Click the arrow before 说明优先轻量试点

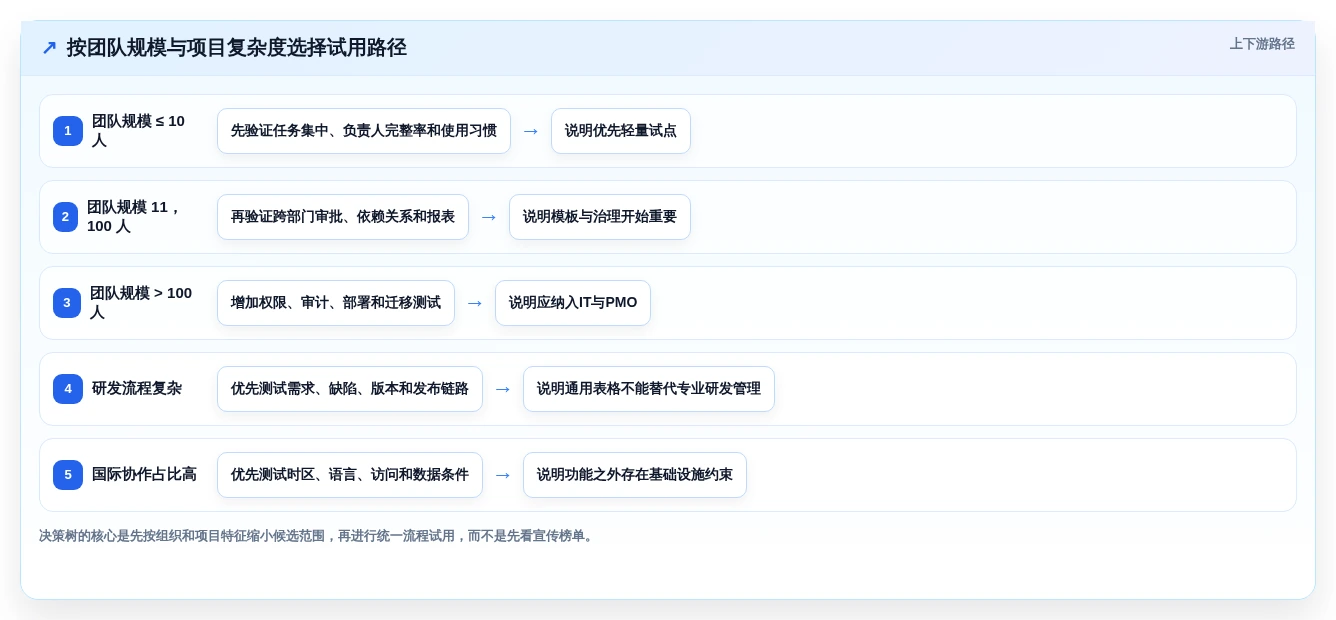click(x=531, y=131)
